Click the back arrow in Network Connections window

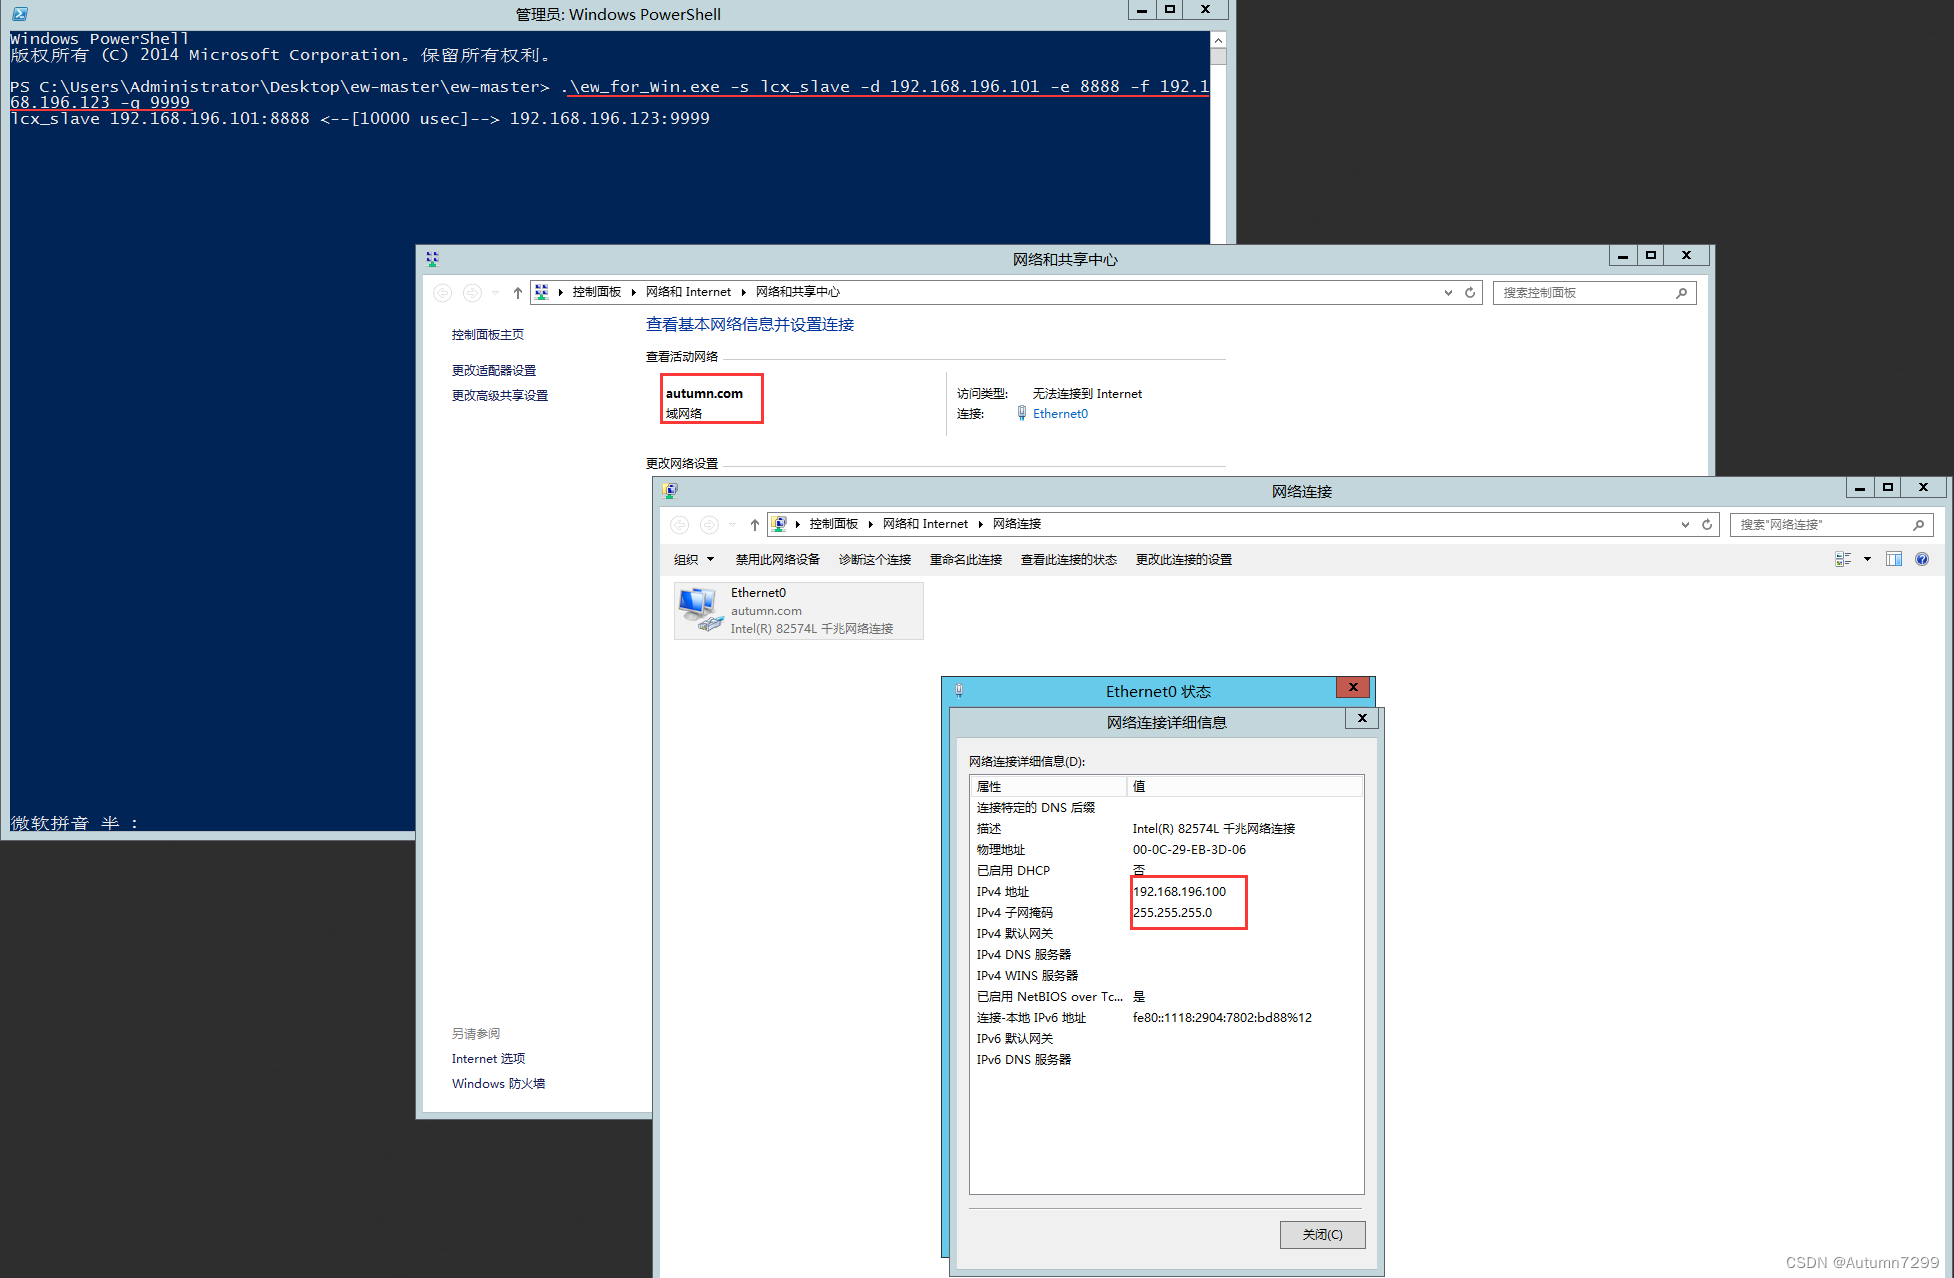[x=680, y=525]
